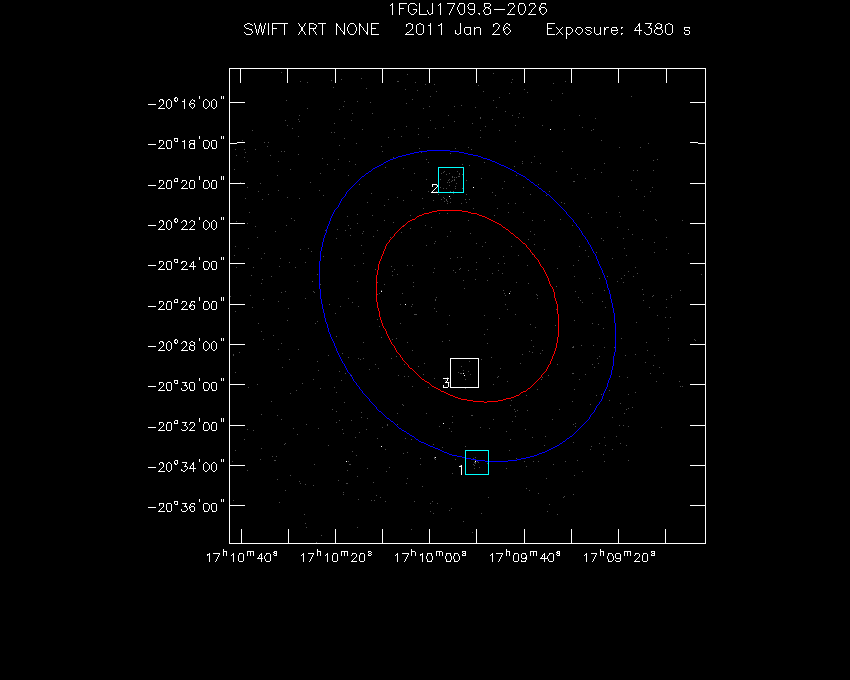Click the cyan box labeled source 2
This screenshot has width=850, height=680.
451,180
